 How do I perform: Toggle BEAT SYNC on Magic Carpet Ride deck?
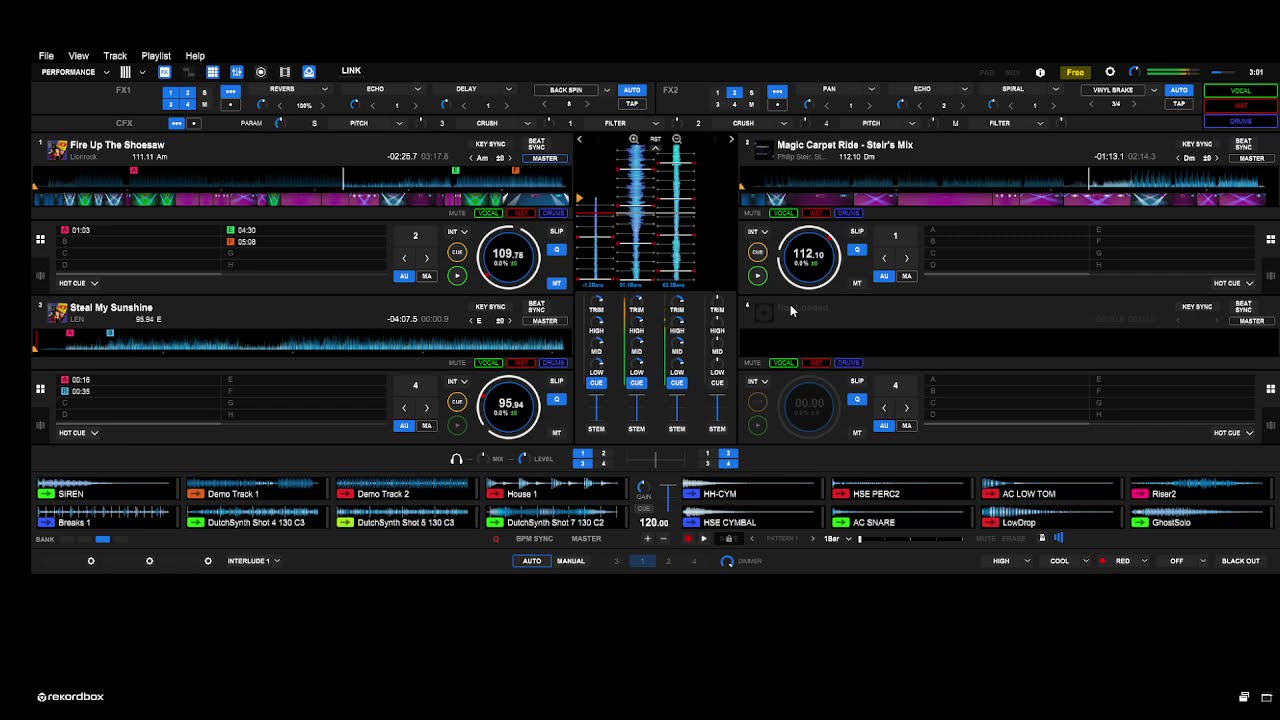coord(1243,145)
